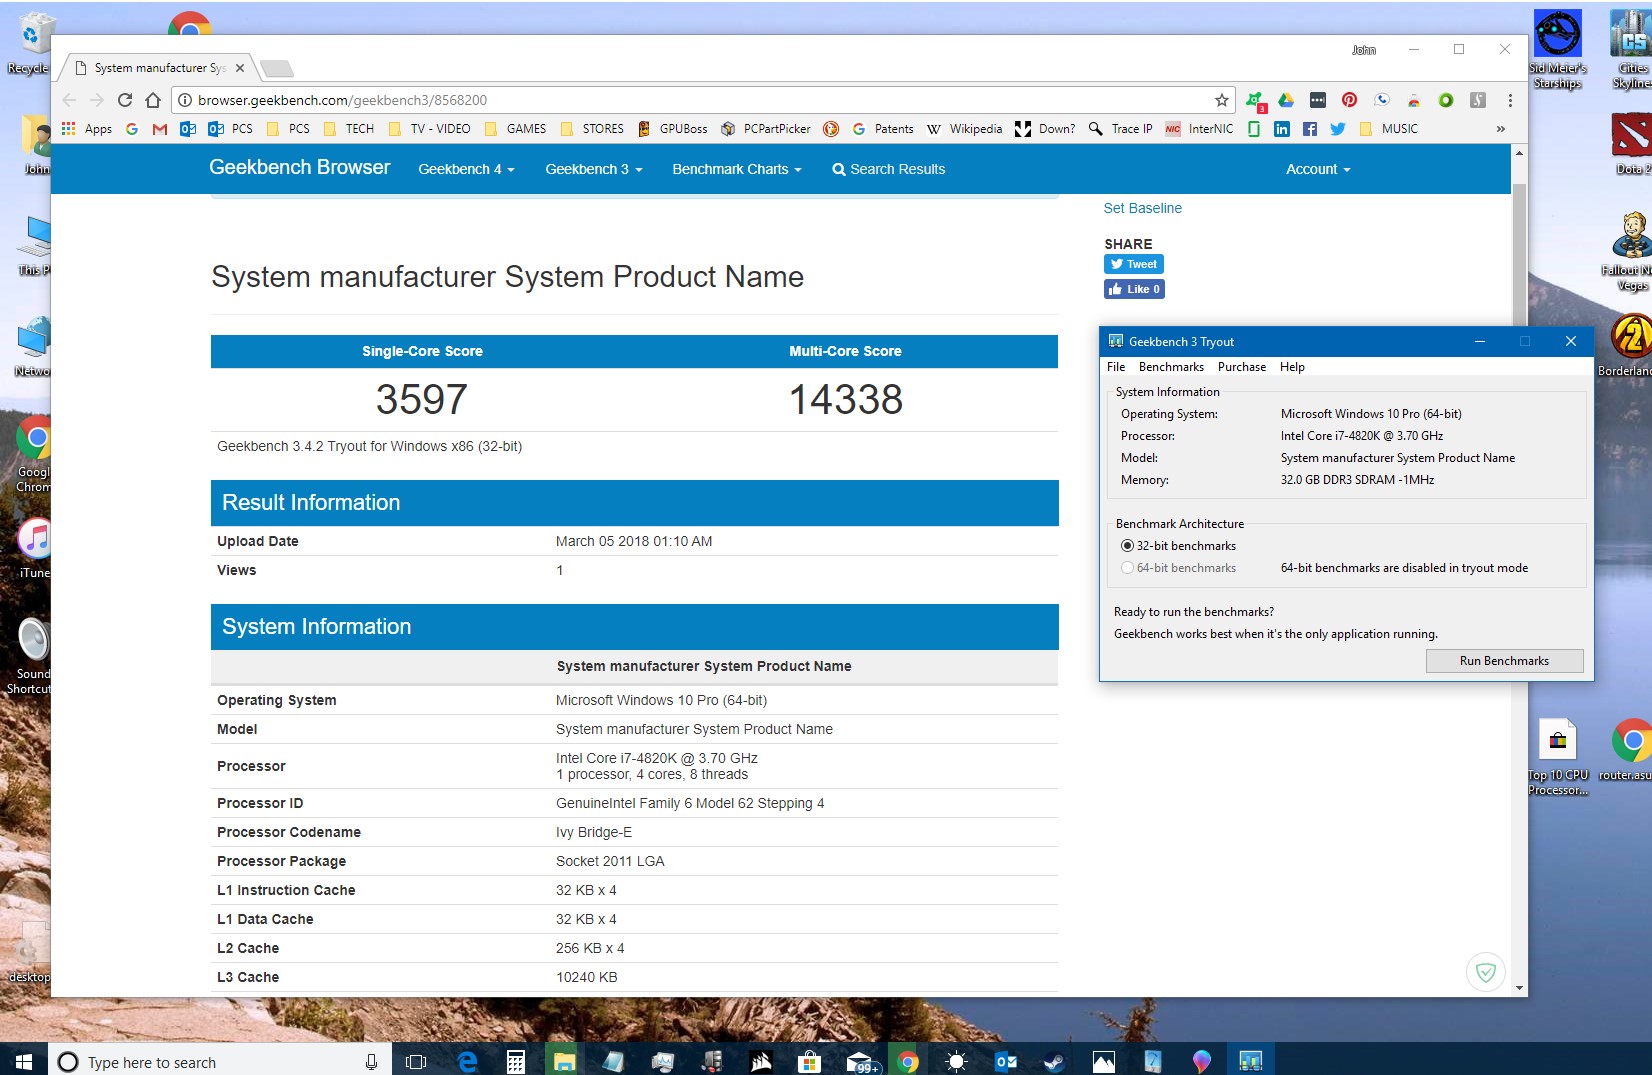Open the Gmail bookmark icon

click(160, 129)
